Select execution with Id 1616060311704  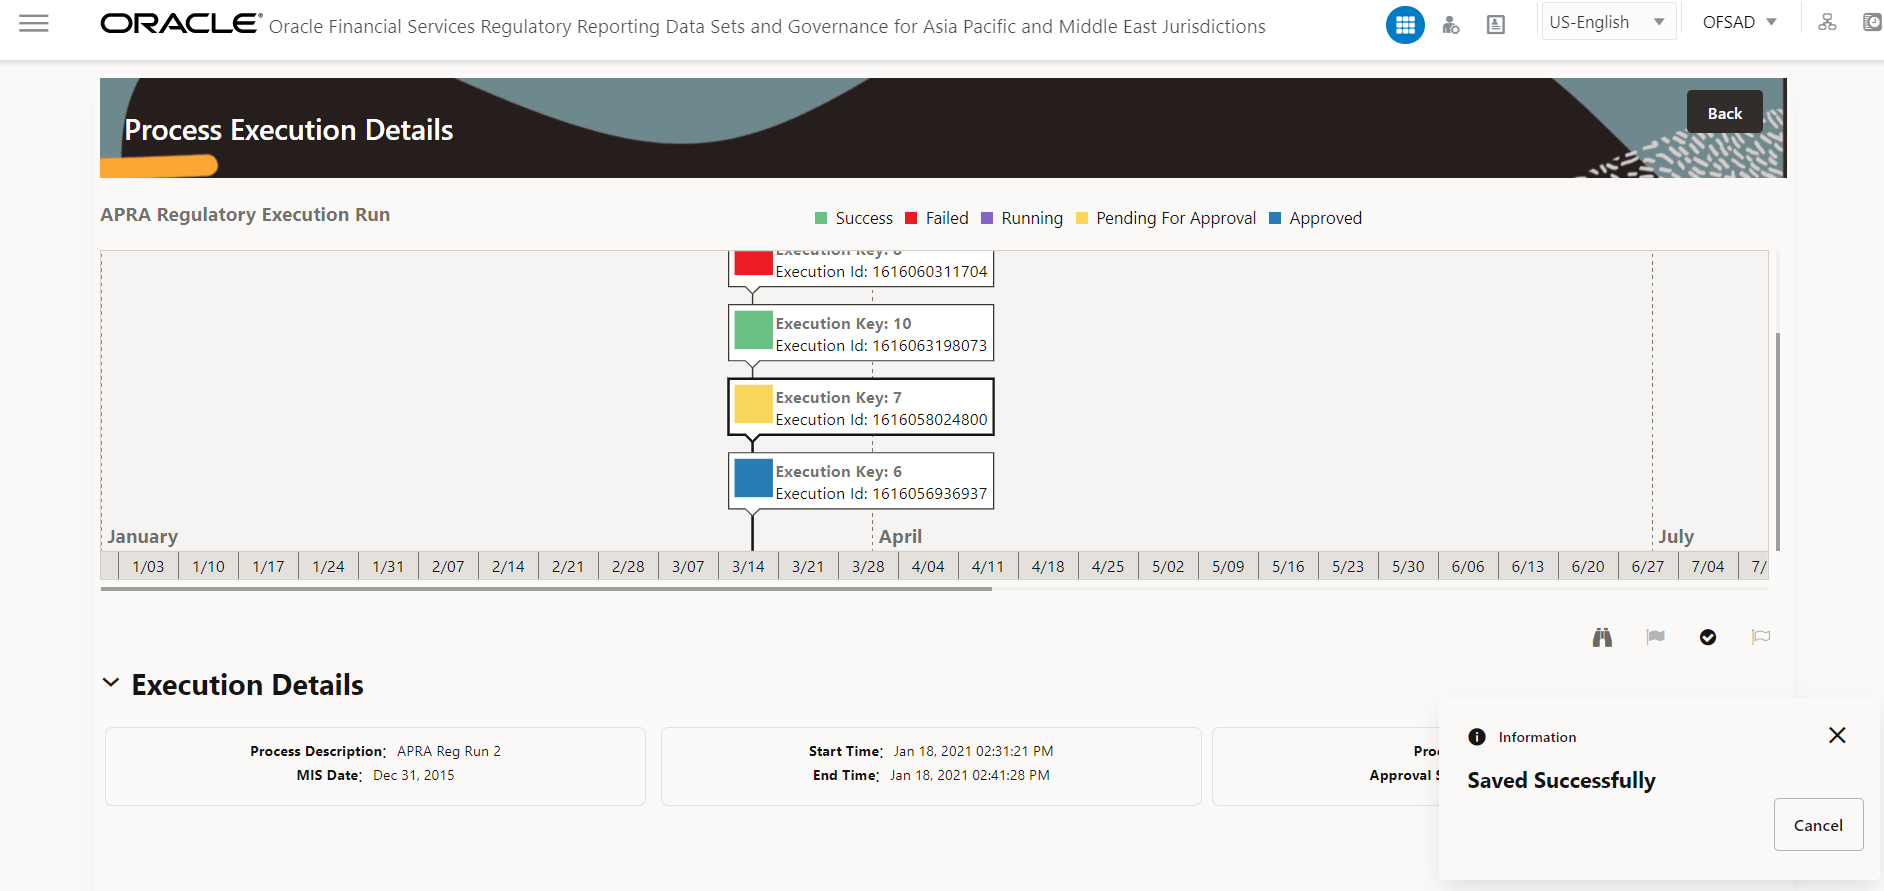click(x=861, y=269)
